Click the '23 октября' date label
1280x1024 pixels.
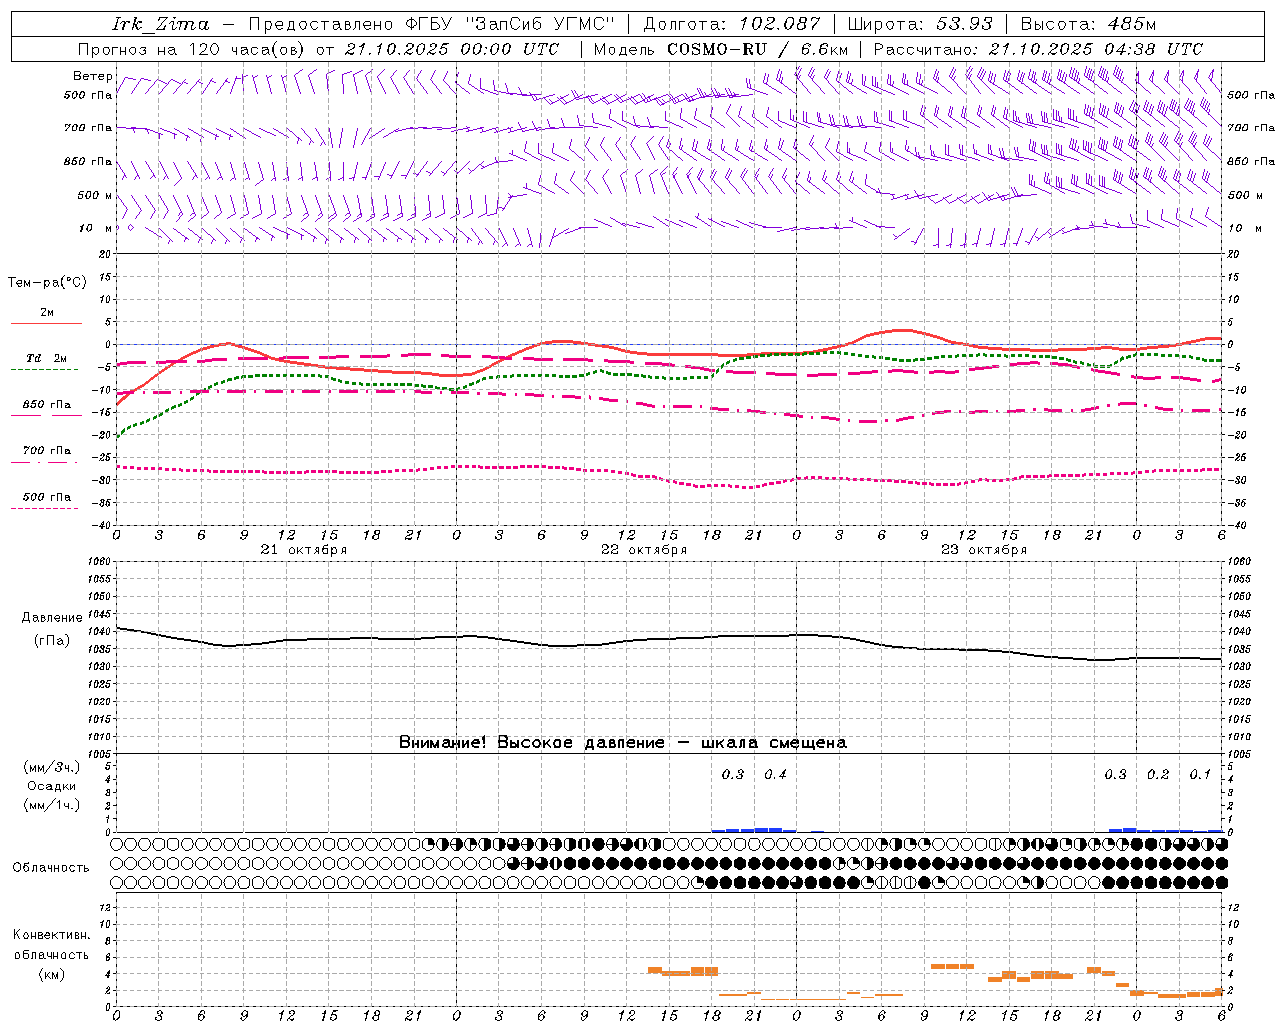pos(984,550)
